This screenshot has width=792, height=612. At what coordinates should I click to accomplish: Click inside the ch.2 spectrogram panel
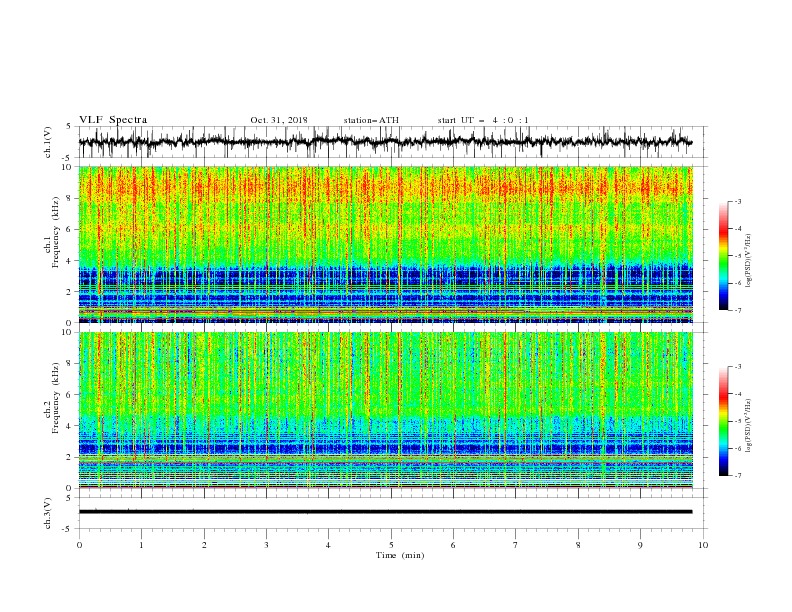click(x=385, y=410)
